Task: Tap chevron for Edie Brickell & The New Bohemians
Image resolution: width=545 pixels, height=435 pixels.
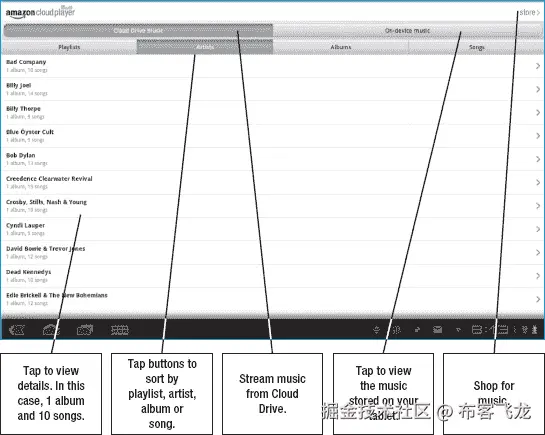Action: (538, 299)
